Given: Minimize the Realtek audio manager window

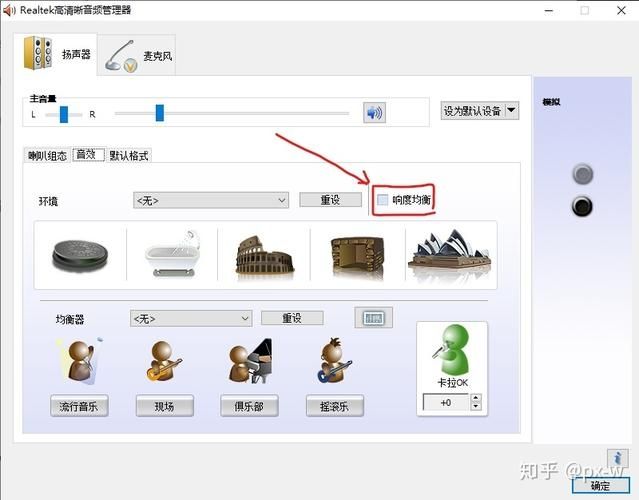Looking at the screenshot, I should pos(549,11).
